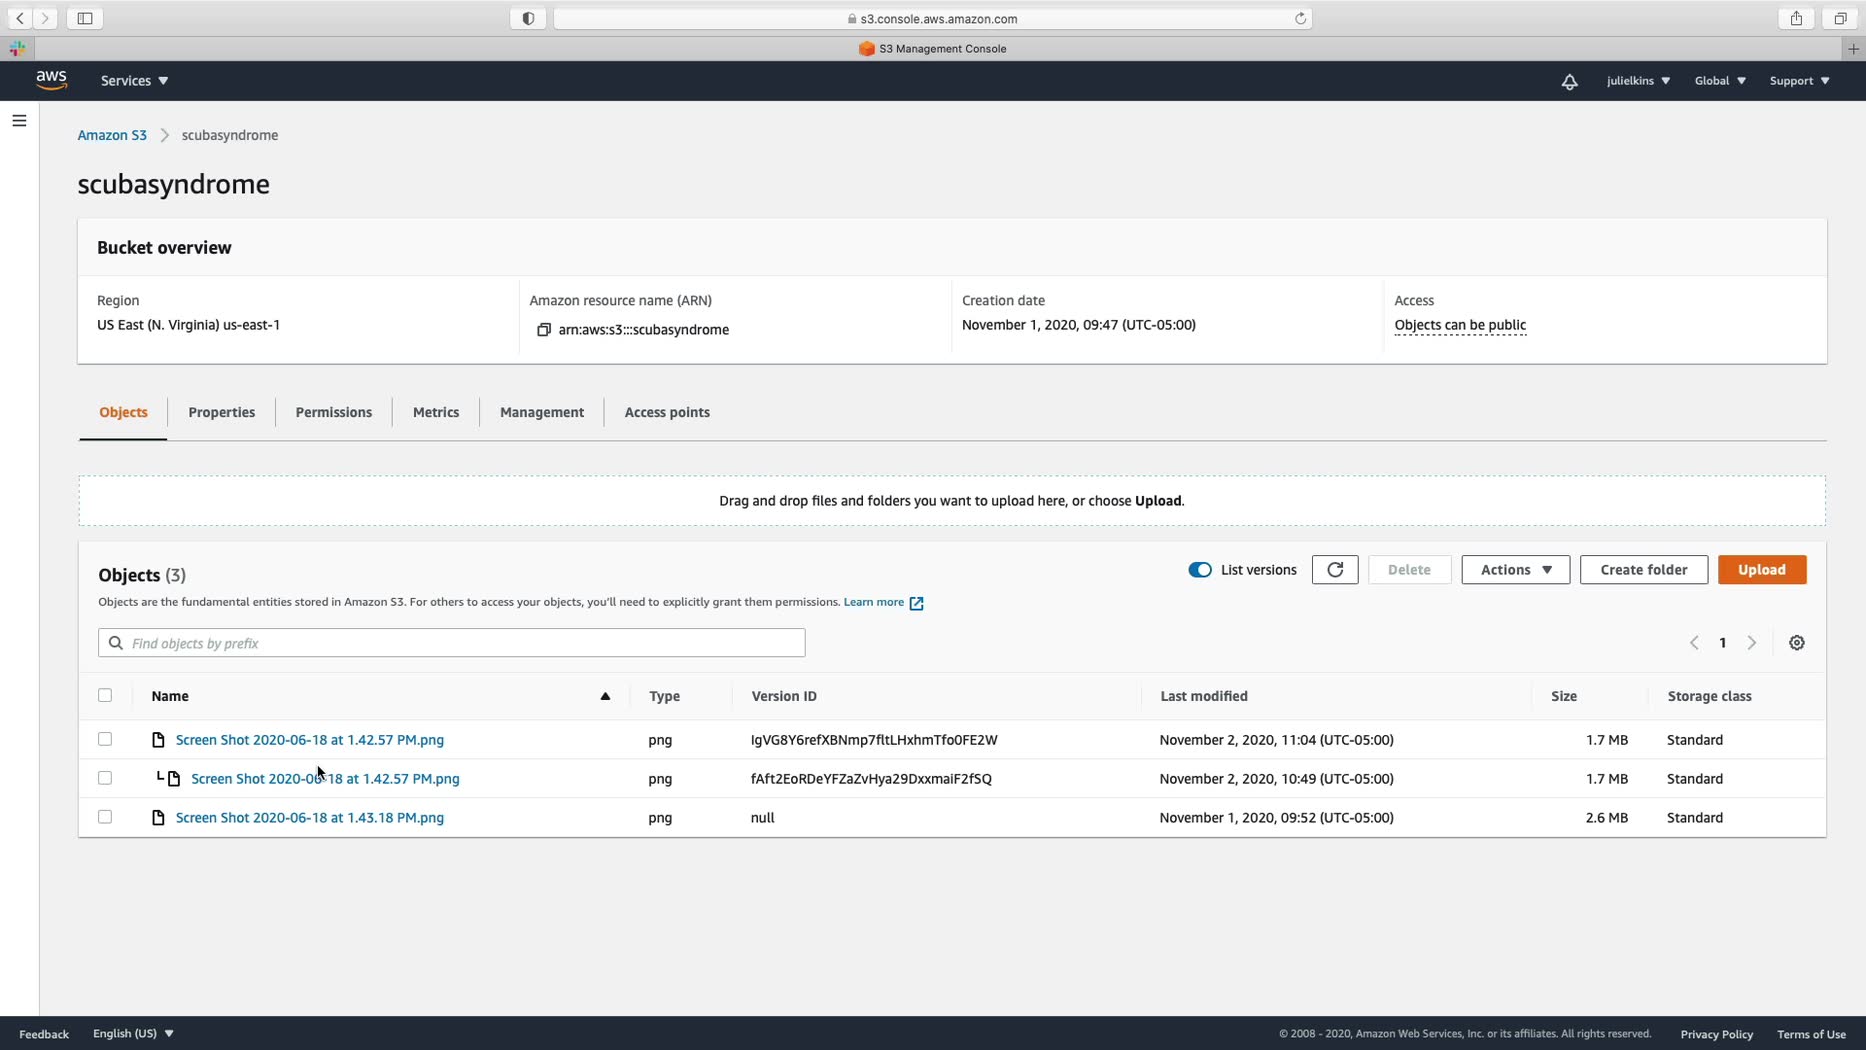Open Screen Shot 1.43.18 PM.png object

[310, 818]
